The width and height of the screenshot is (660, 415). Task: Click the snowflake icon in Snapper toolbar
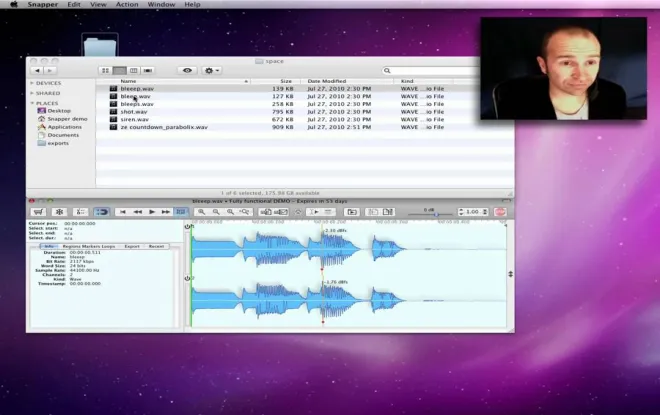pyautogui.click(x=59, y=212)
